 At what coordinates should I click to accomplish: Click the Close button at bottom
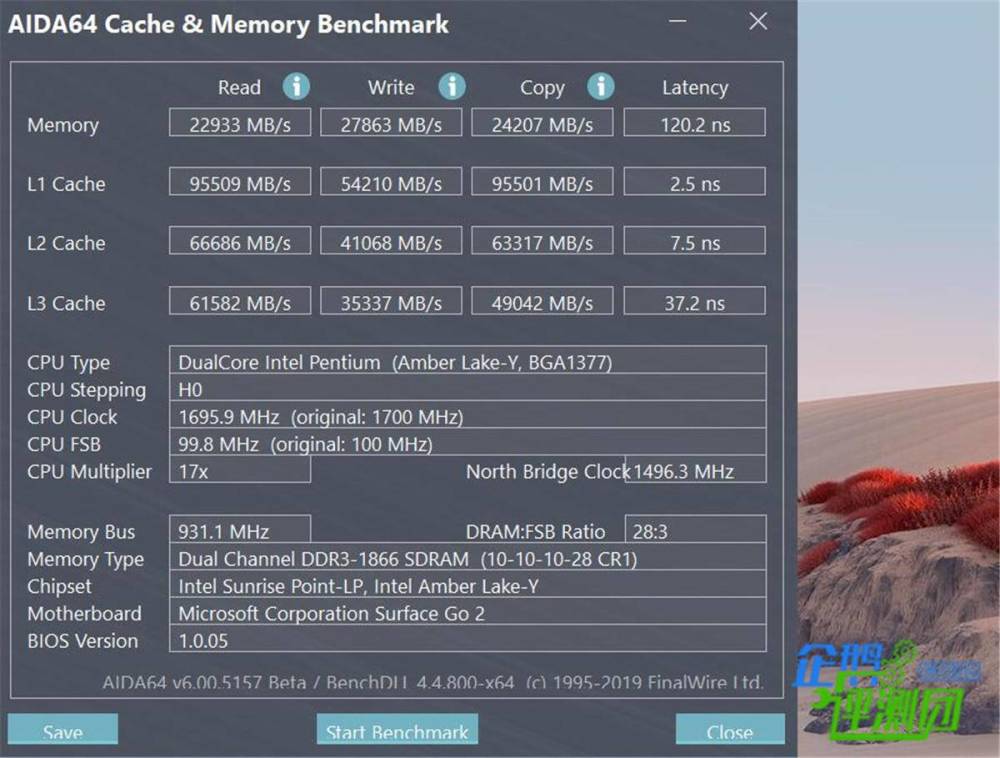[730, 729]
